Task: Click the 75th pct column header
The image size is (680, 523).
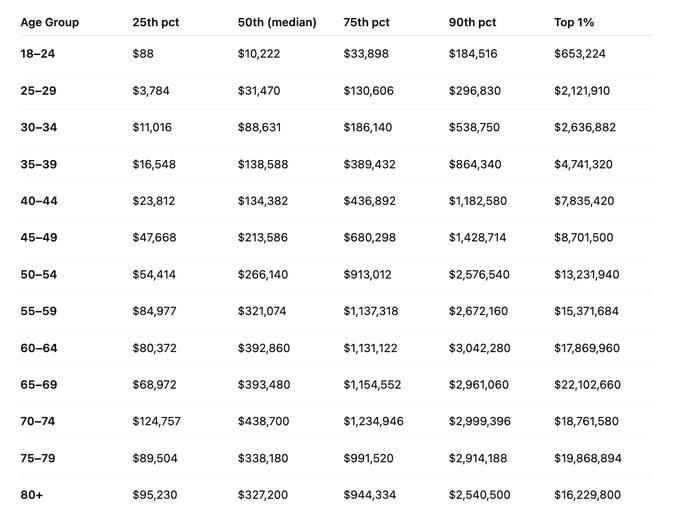Action: click(x=366, y=22)
